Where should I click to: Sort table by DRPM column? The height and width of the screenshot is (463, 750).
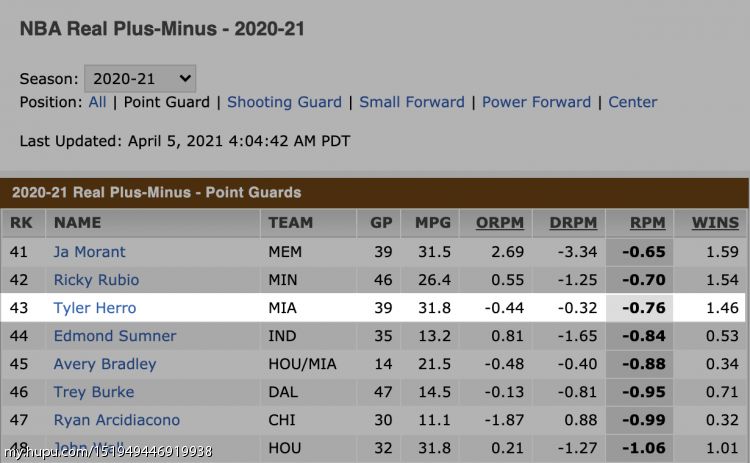[573, 222]
